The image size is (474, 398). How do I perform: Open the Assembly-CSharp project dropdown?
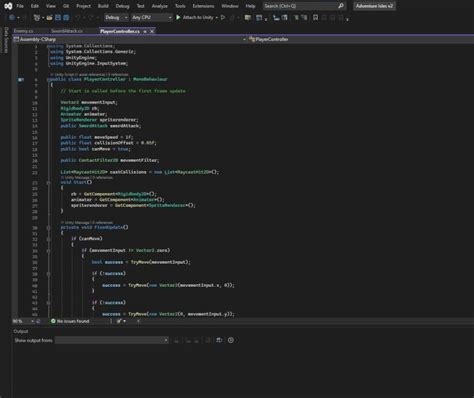pos(130,39)
